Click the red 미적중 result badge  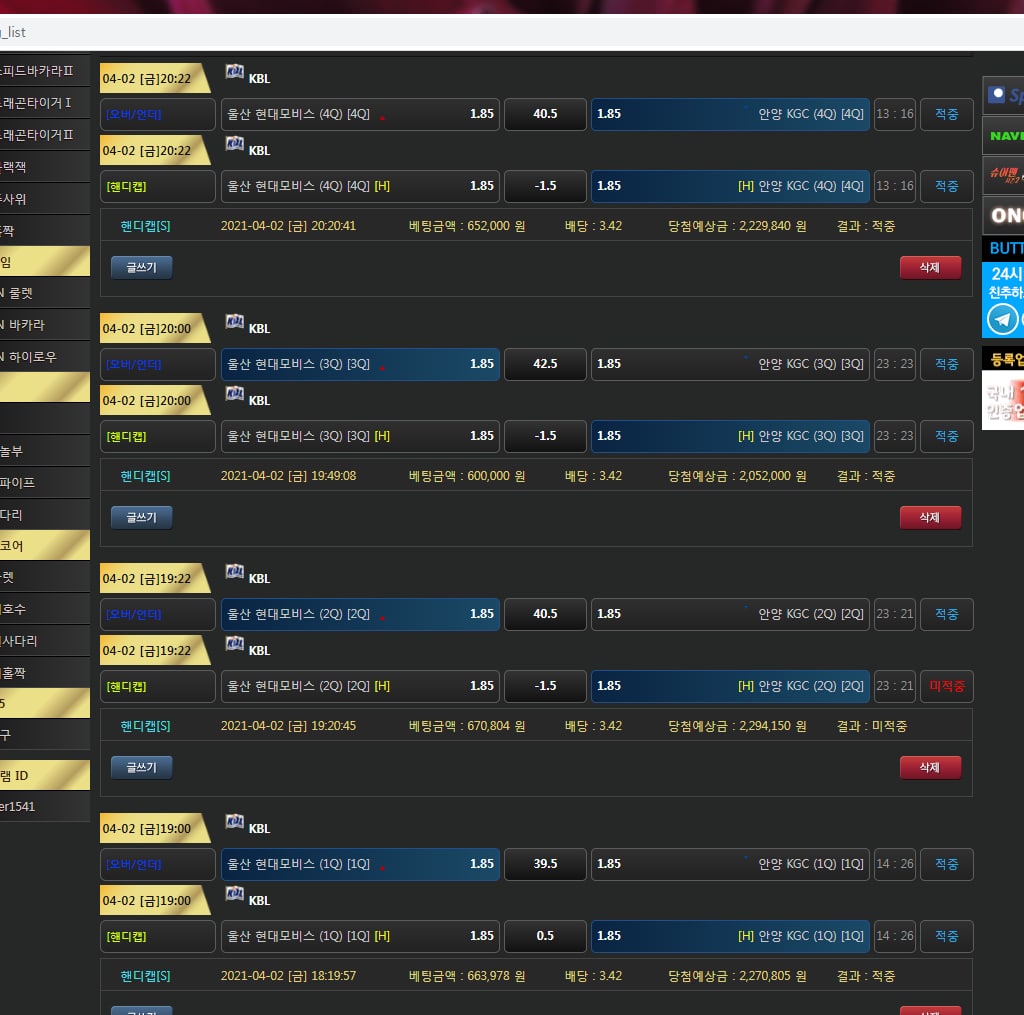pos(946,686)
